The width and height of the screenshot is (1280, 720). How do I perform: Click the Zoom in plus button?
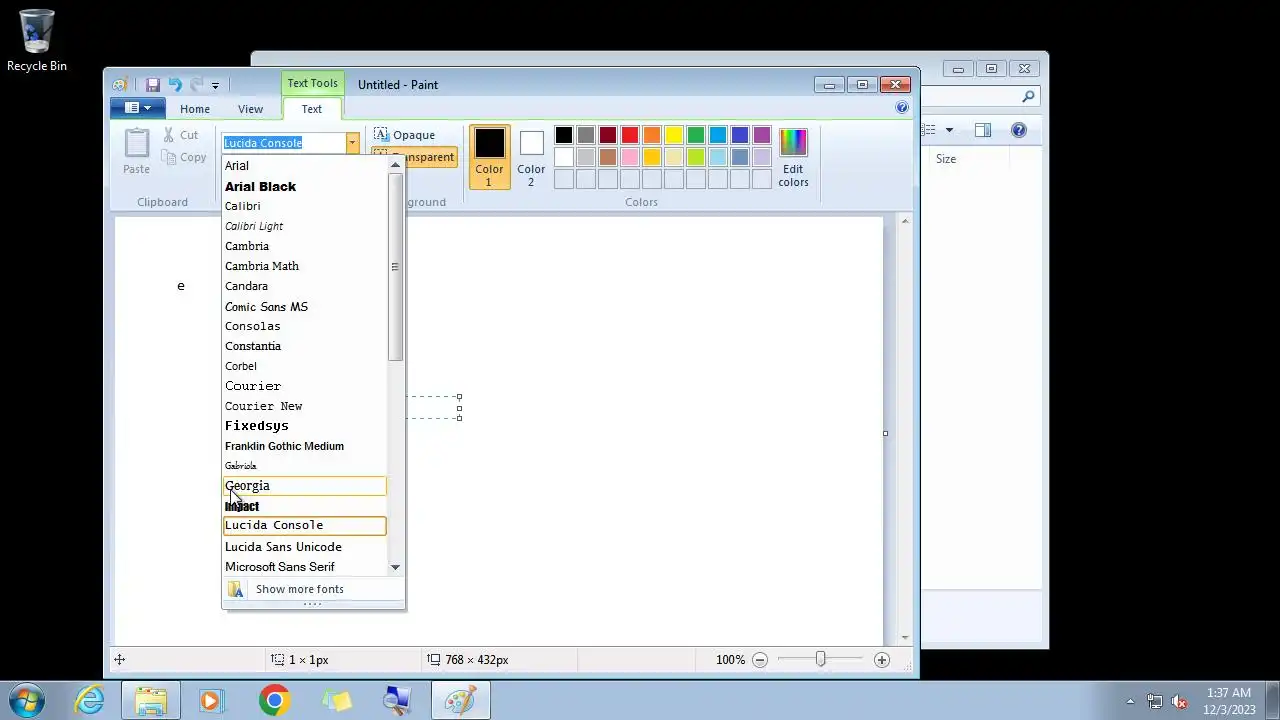coord(881,660)
